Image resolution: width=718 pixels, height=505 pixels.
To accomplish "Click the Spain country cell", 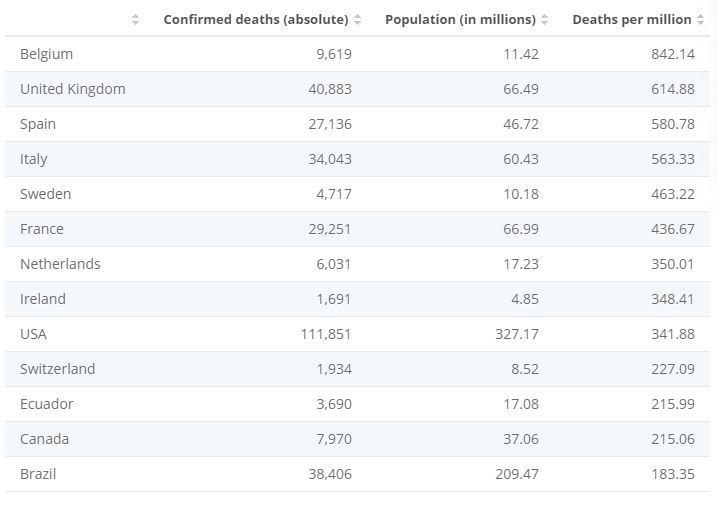I will tap(38, 124).
